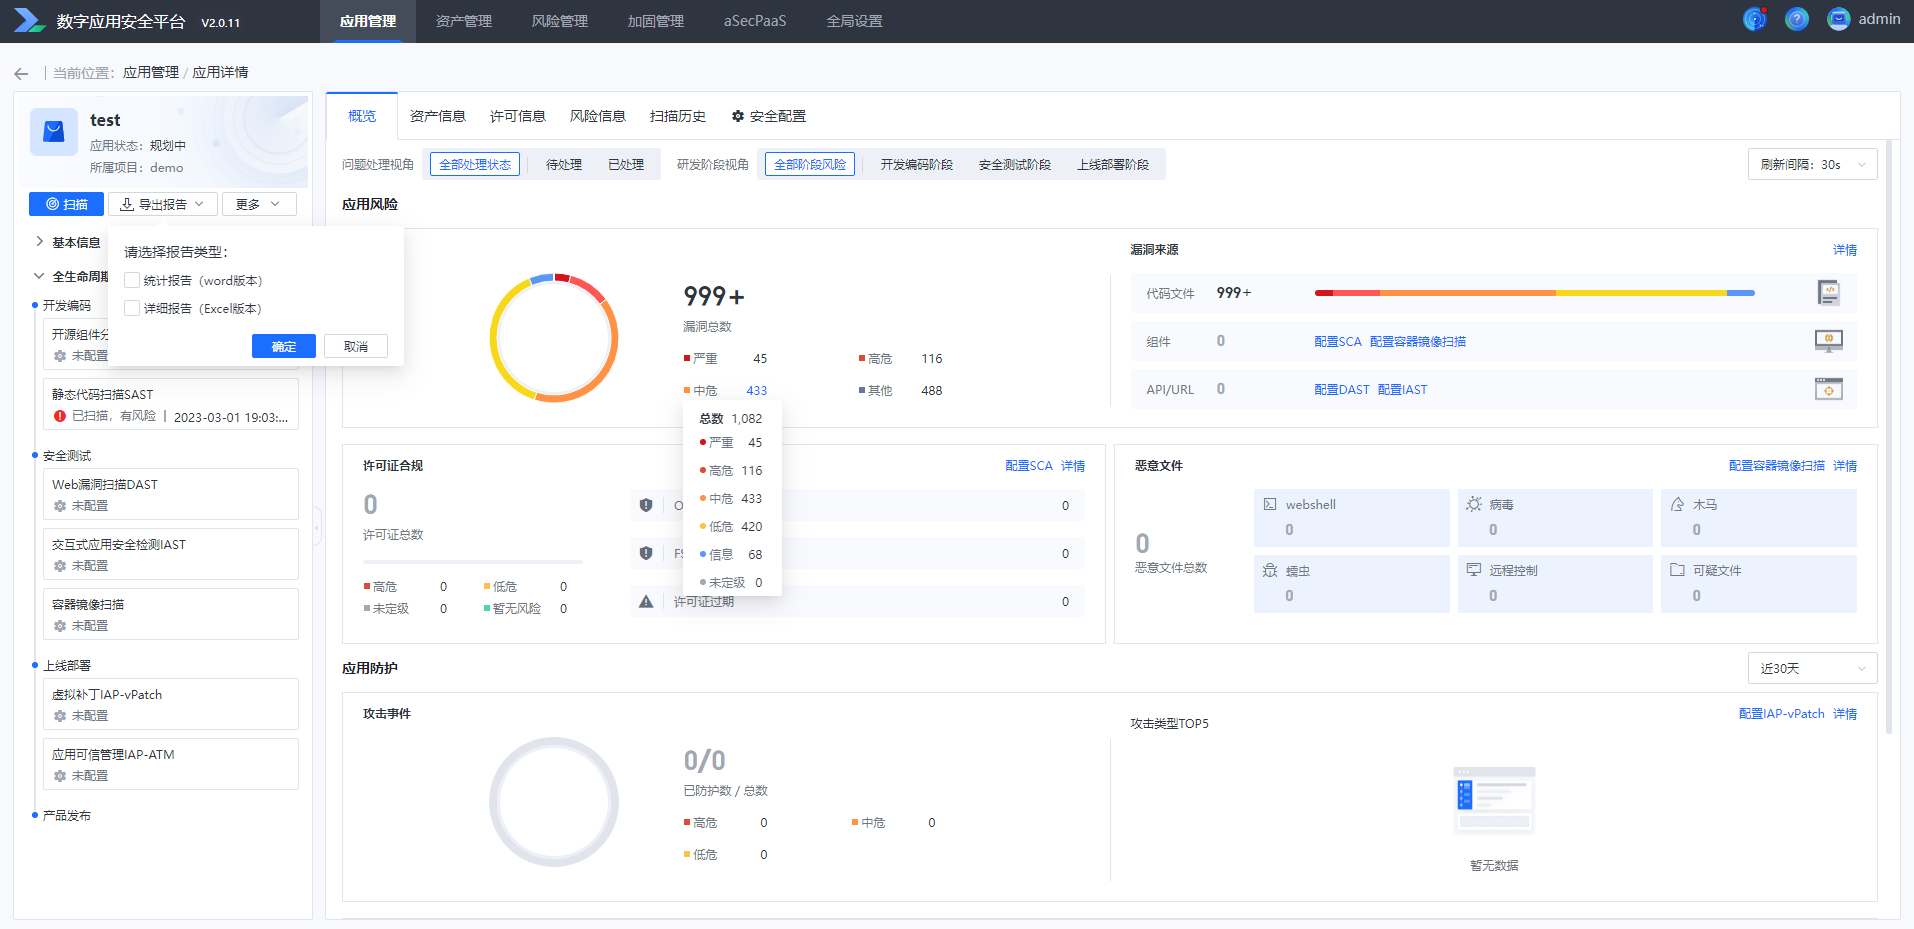Switch to the 风险信息 tab
This screenshot has width=1914, height=929.
tap(597, 116)
